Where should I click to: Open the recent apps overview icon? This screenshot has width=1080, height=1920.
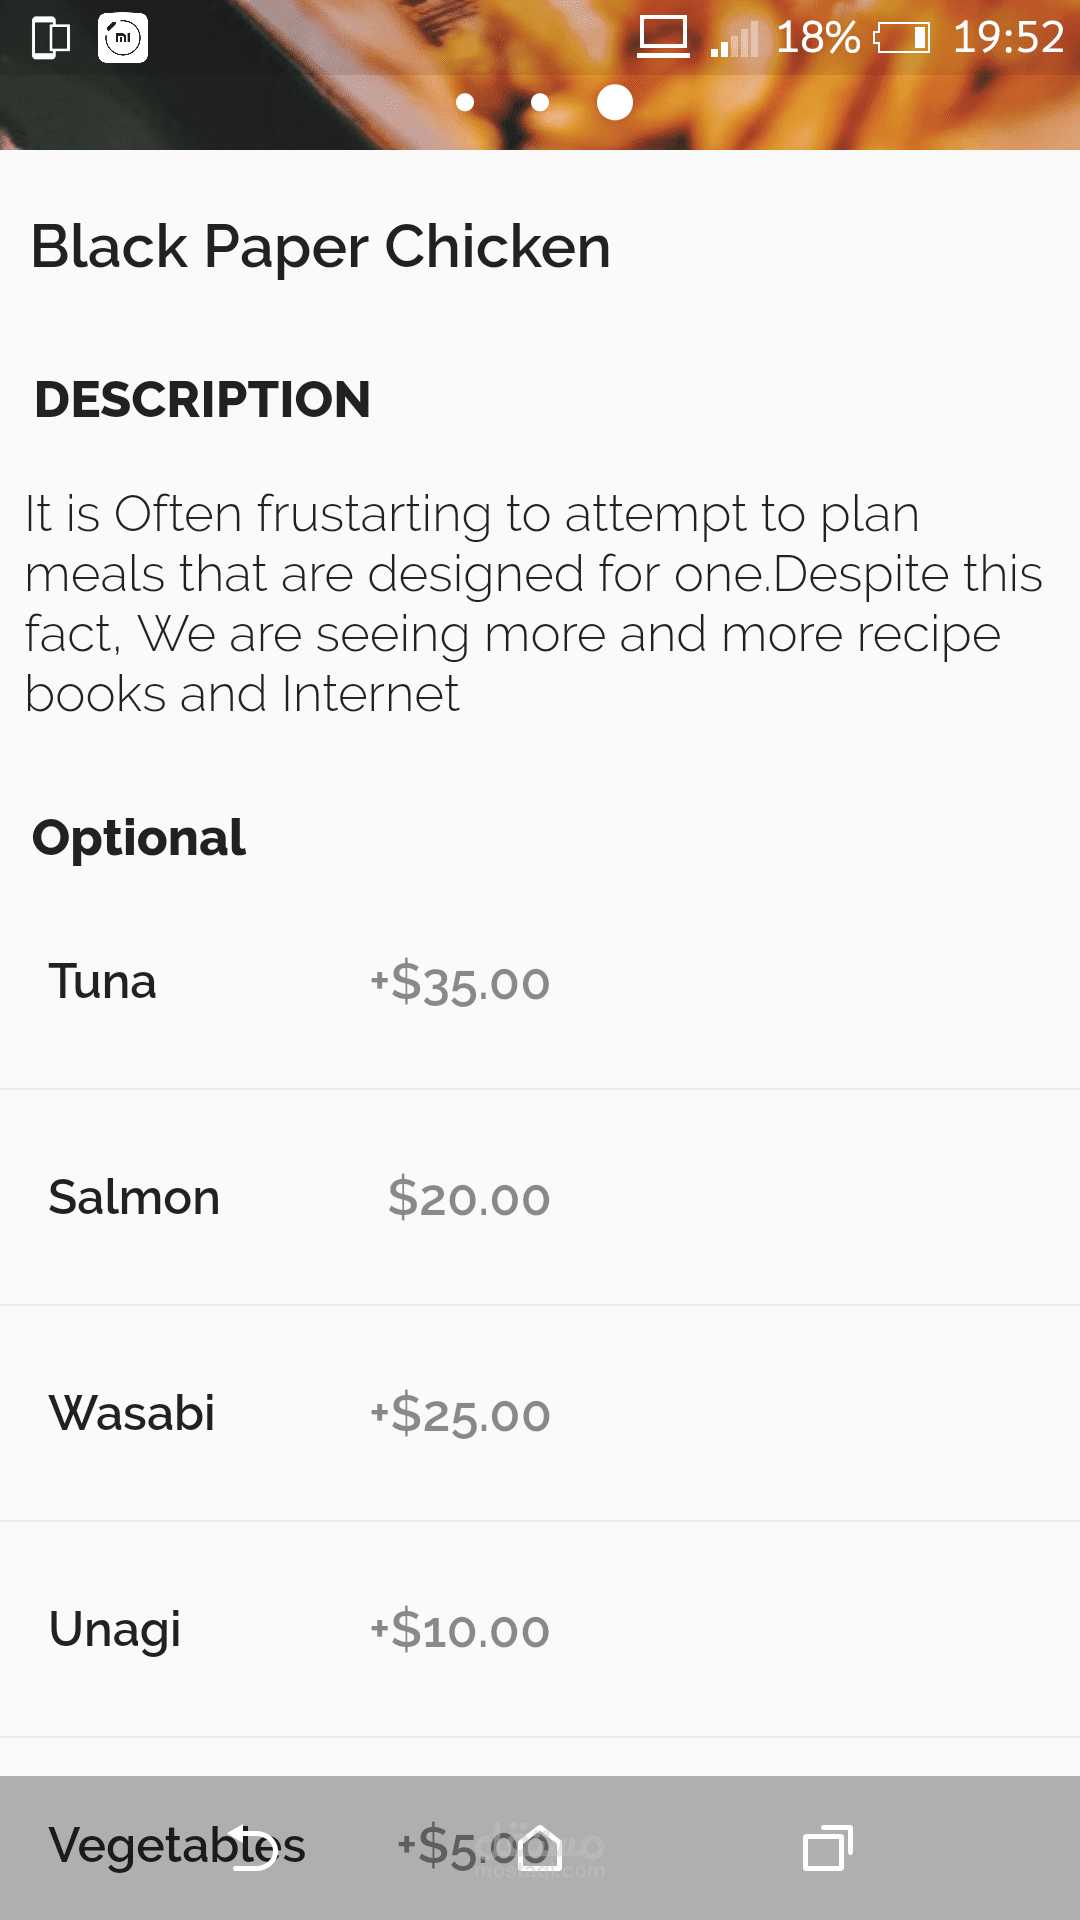point(827,1848)
